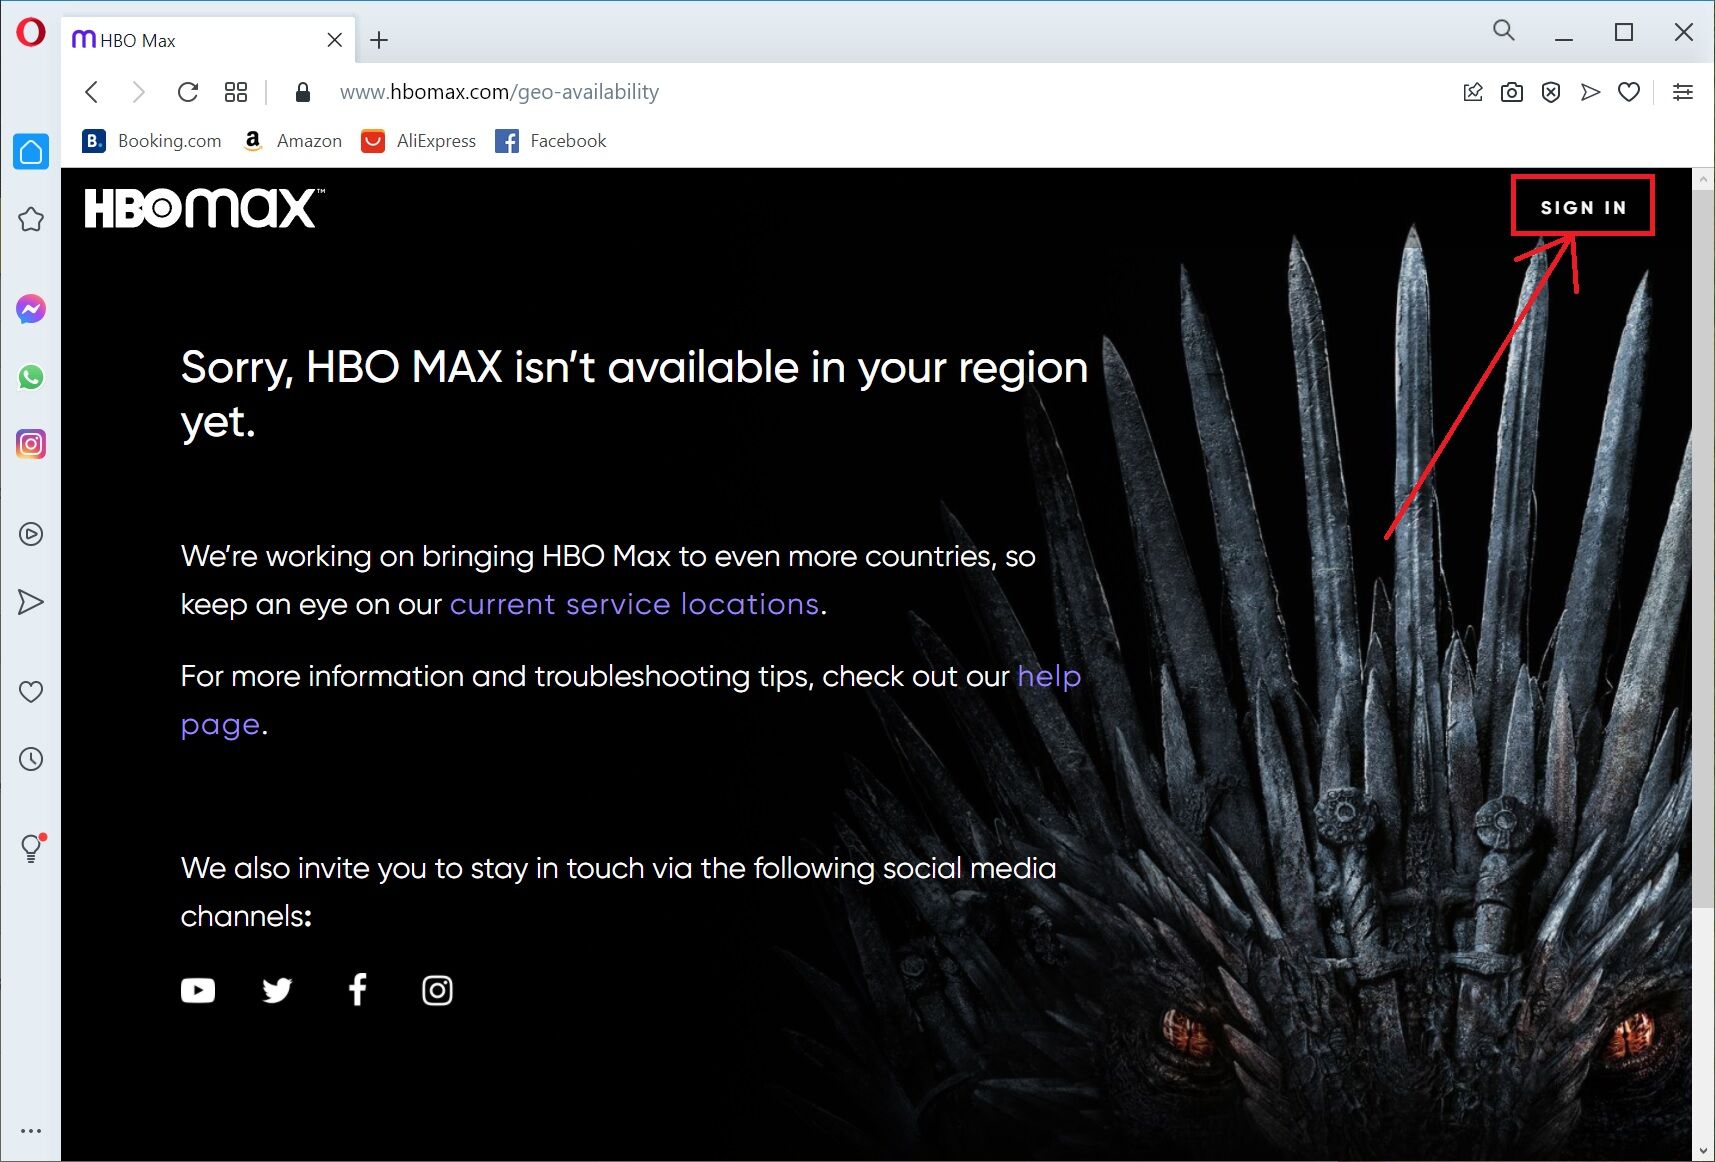
Task: Click scrollbar up arrow
Action: pos(1703,179)
